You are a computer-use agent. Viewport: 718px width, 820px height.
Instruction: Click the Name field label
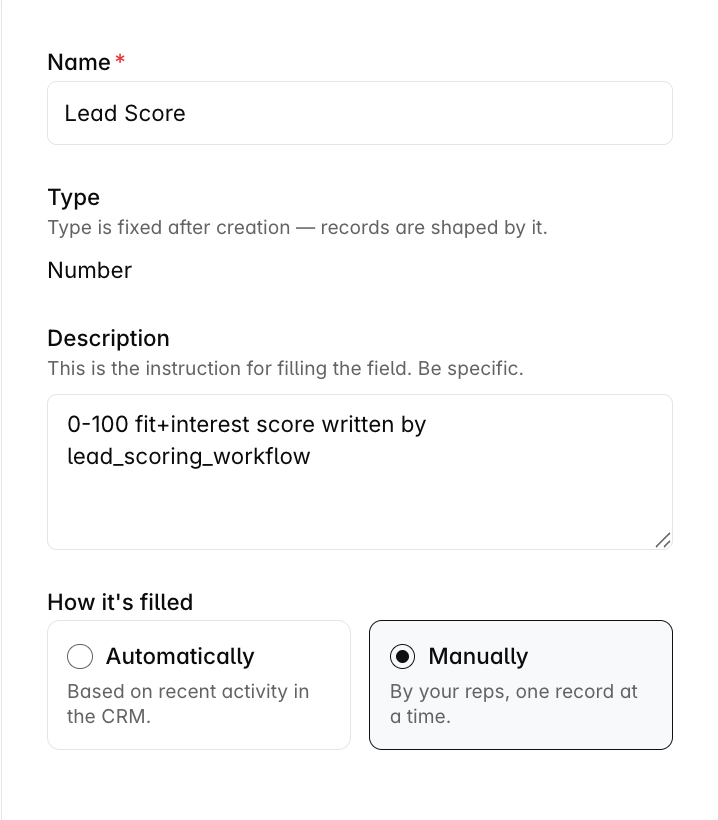[79, 62]
